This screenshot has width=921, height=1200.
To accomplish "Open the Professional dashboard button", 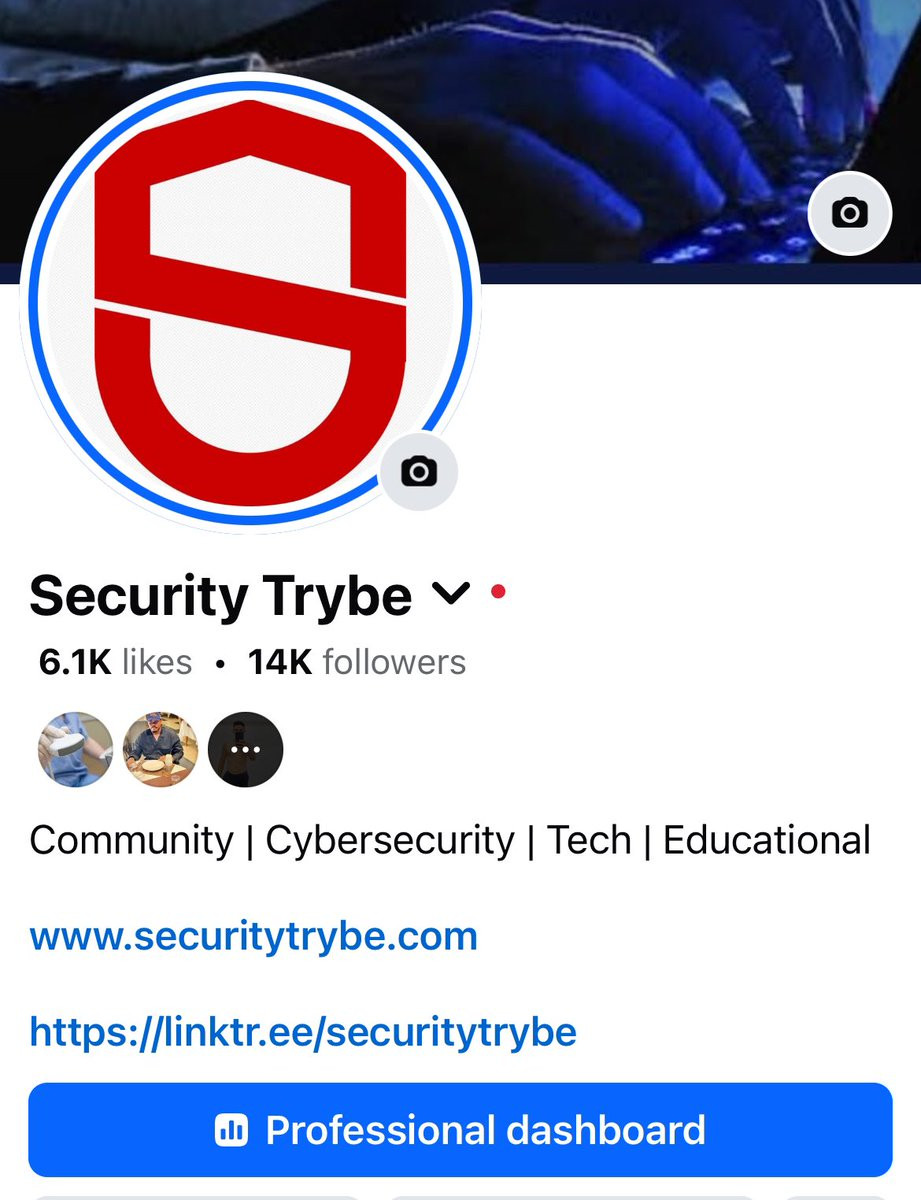I will tap(460, 1130).
